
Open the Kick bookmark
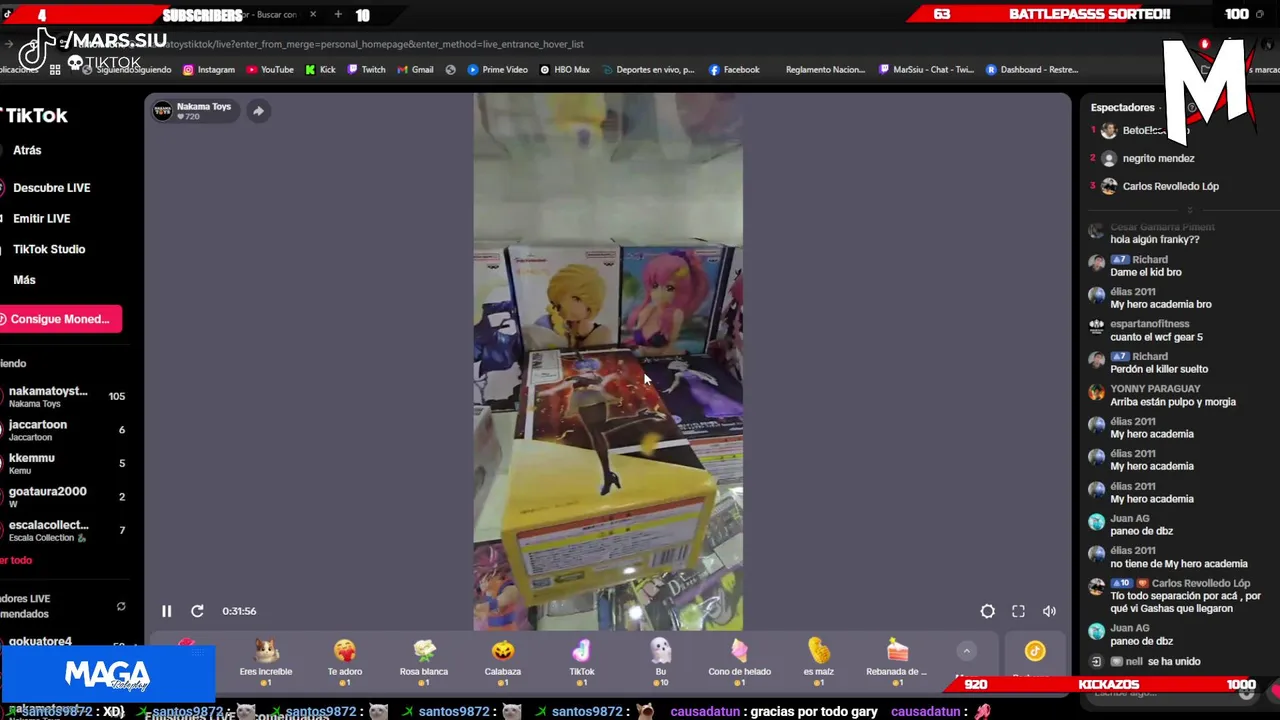320,70
